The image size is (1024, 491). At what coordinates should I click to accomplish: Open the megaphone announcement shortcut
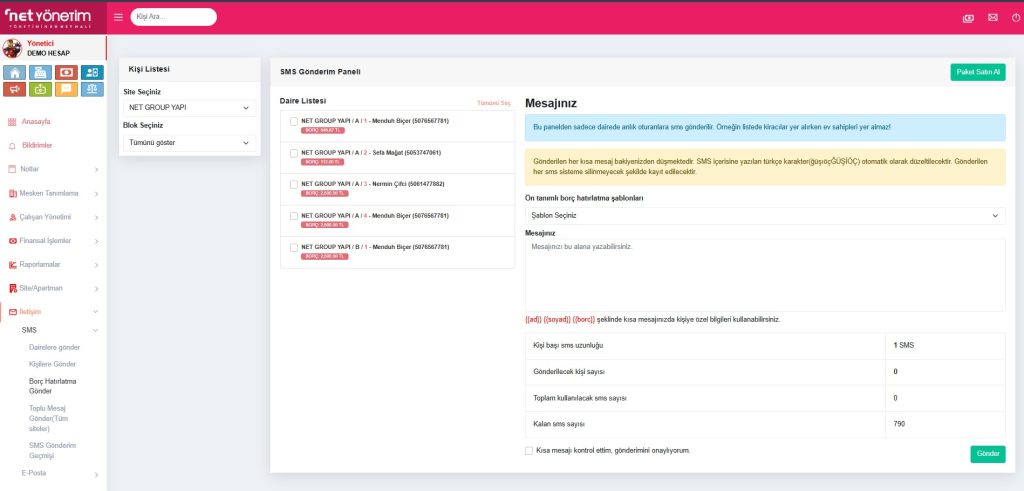(14, 89)
